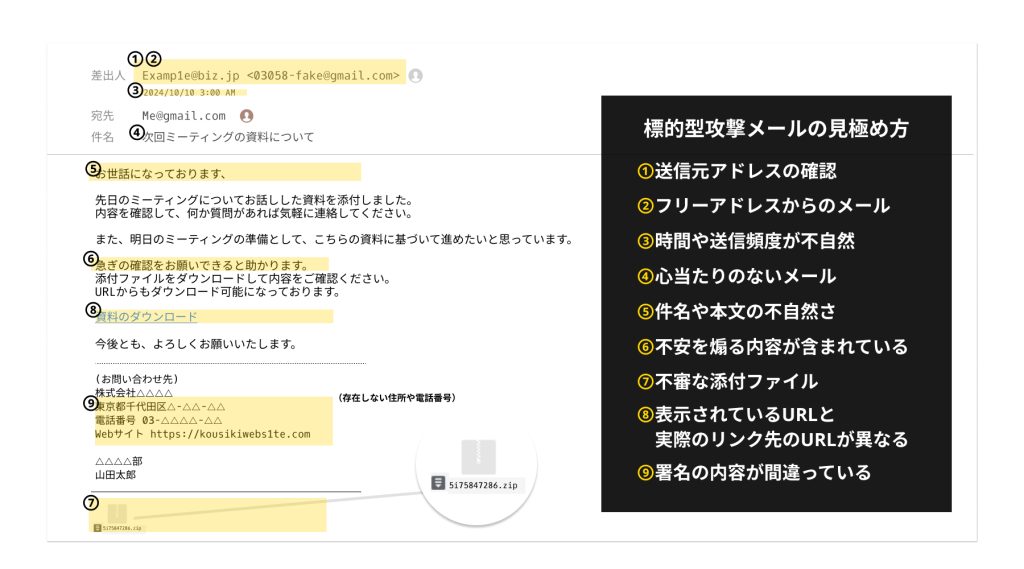The height and width of the screenshot is (569, 1024).
Task: Click the note (存在しない住所や電話番号)
Action: [x=396, y=397]
